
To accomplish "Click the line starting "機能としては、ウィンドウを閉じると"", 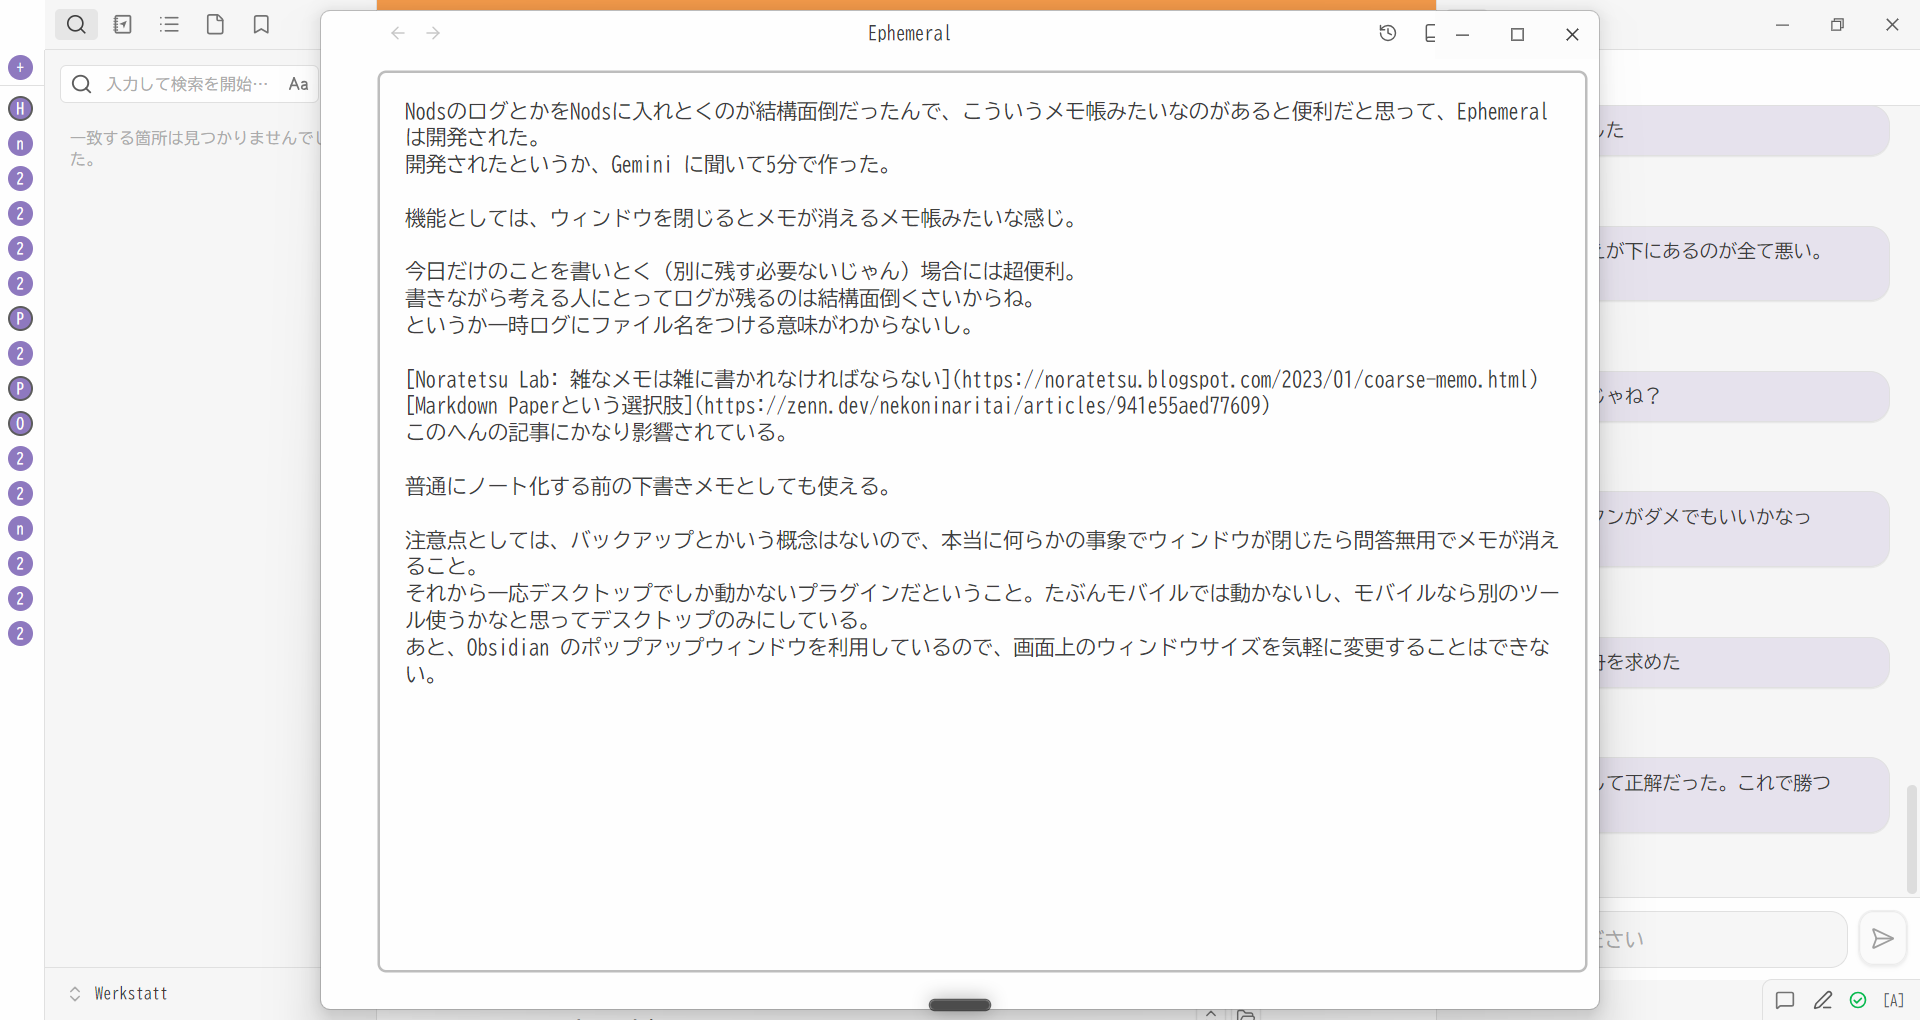I will click(x=742, y=218).
